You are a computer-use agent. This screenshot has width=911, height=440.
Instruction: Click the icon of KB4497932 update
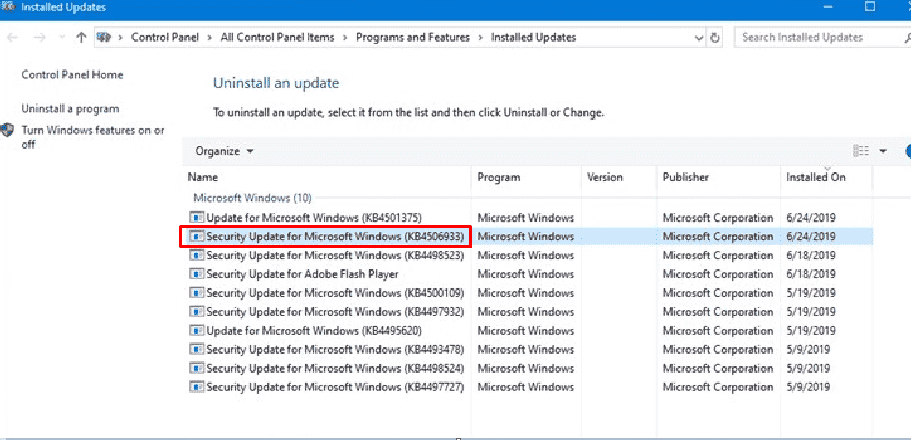tap(198, 312)
